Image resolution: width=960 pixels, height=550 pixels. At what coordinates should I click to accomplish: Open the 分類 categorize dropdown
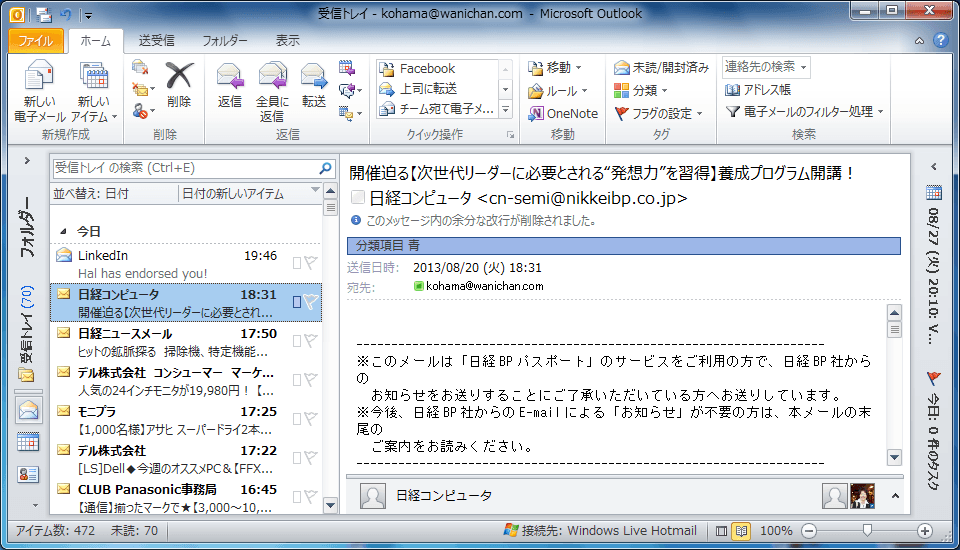(640, 91)
